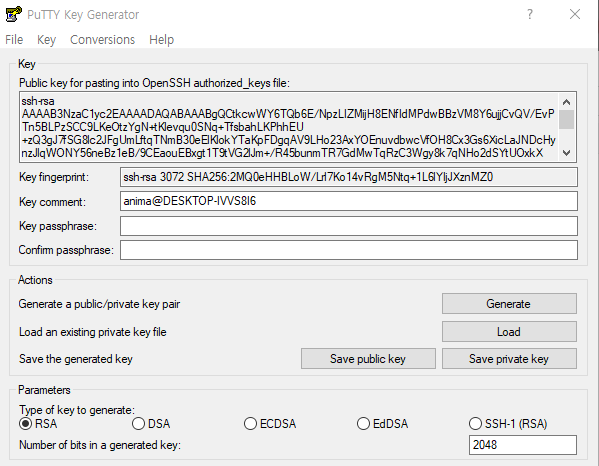Open the Key menu
Image resolution: width=599 pixels, height=466 pixels.
pyautogui.click(x=46, y=40)
